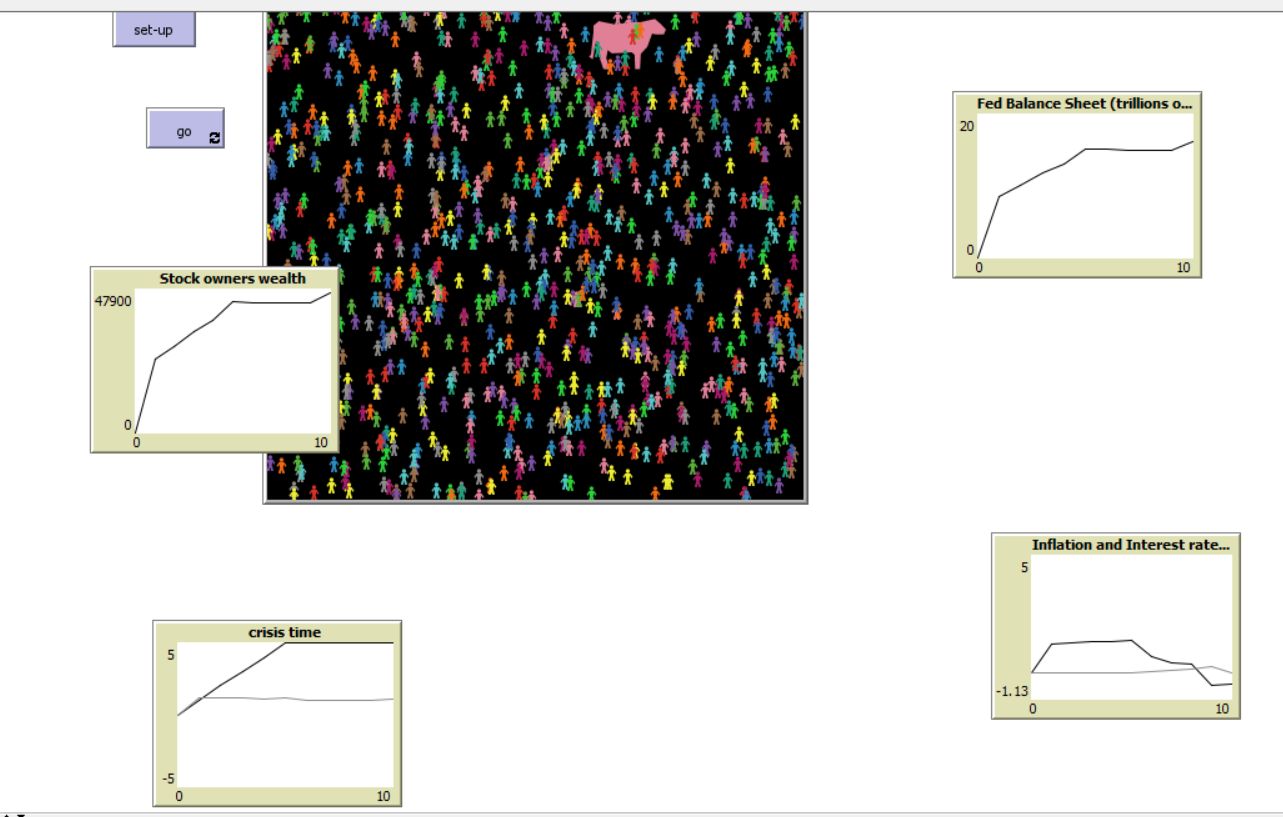Click the forever-loop arrows icon on go
1283x817 pixels.
tap(214, 138)
